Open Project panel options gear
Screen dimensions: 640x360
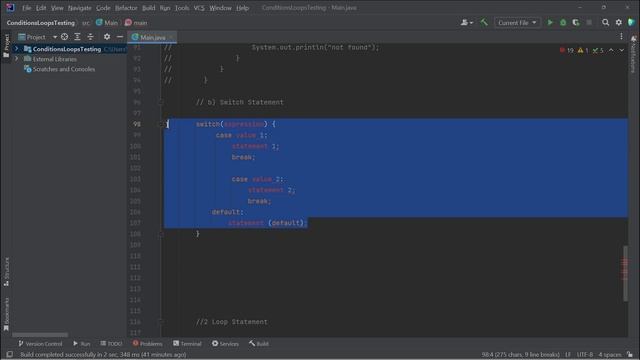click(x=107, y=37)
